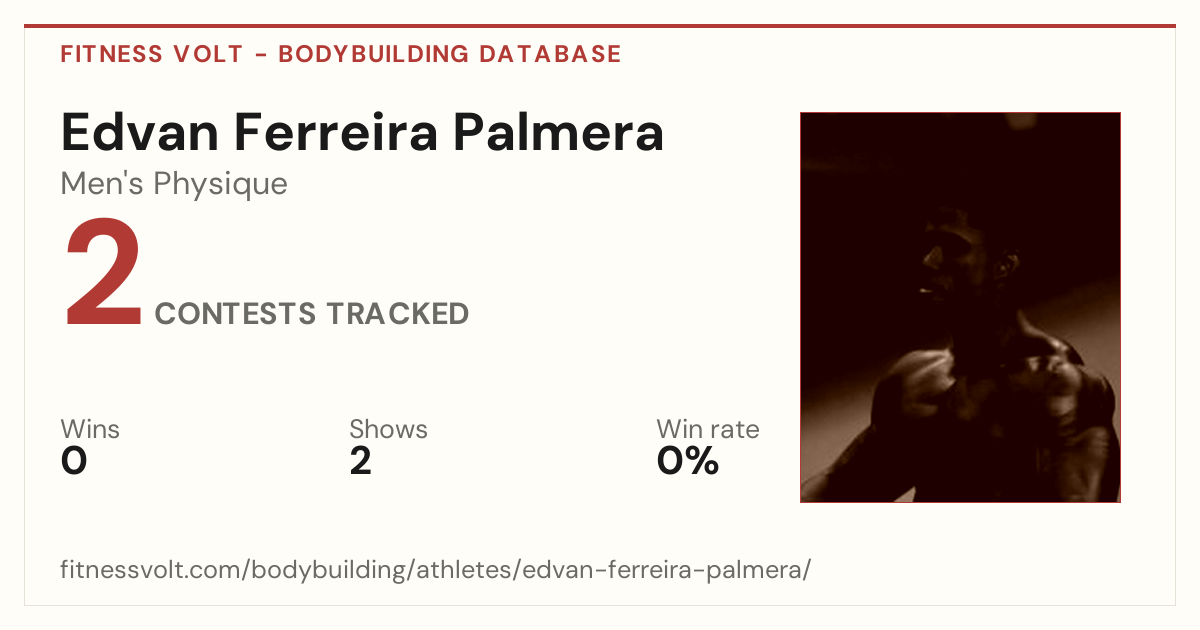Screen dimensions: 1200x630
Task: Click the athlete photo thumbnail
Action: 960,307
